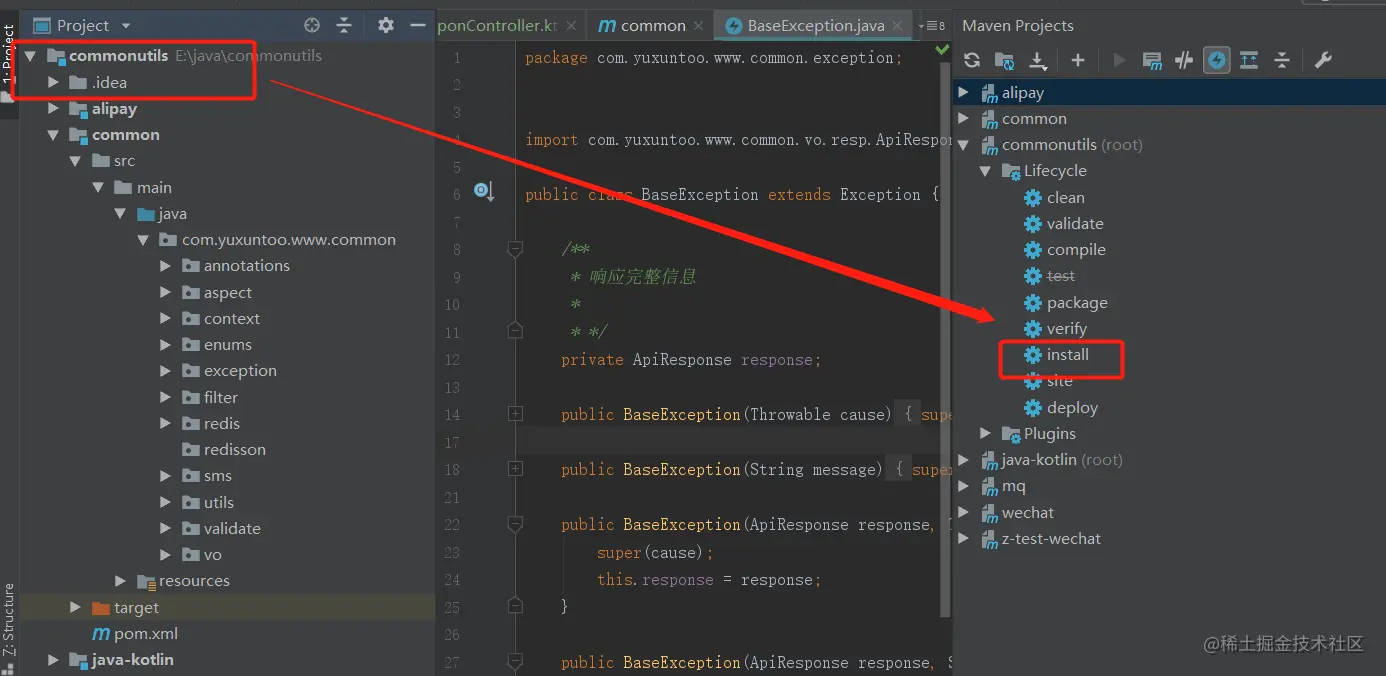Screen dimensions: 1386x676
Task: Reimport all Maven projects (refresh icon)
Action: click(x=972, y=60)
